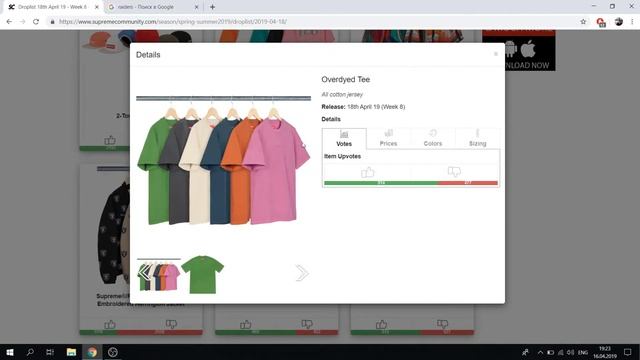Open a new browser tab
640x360 pixels.
tap(212, 7)
